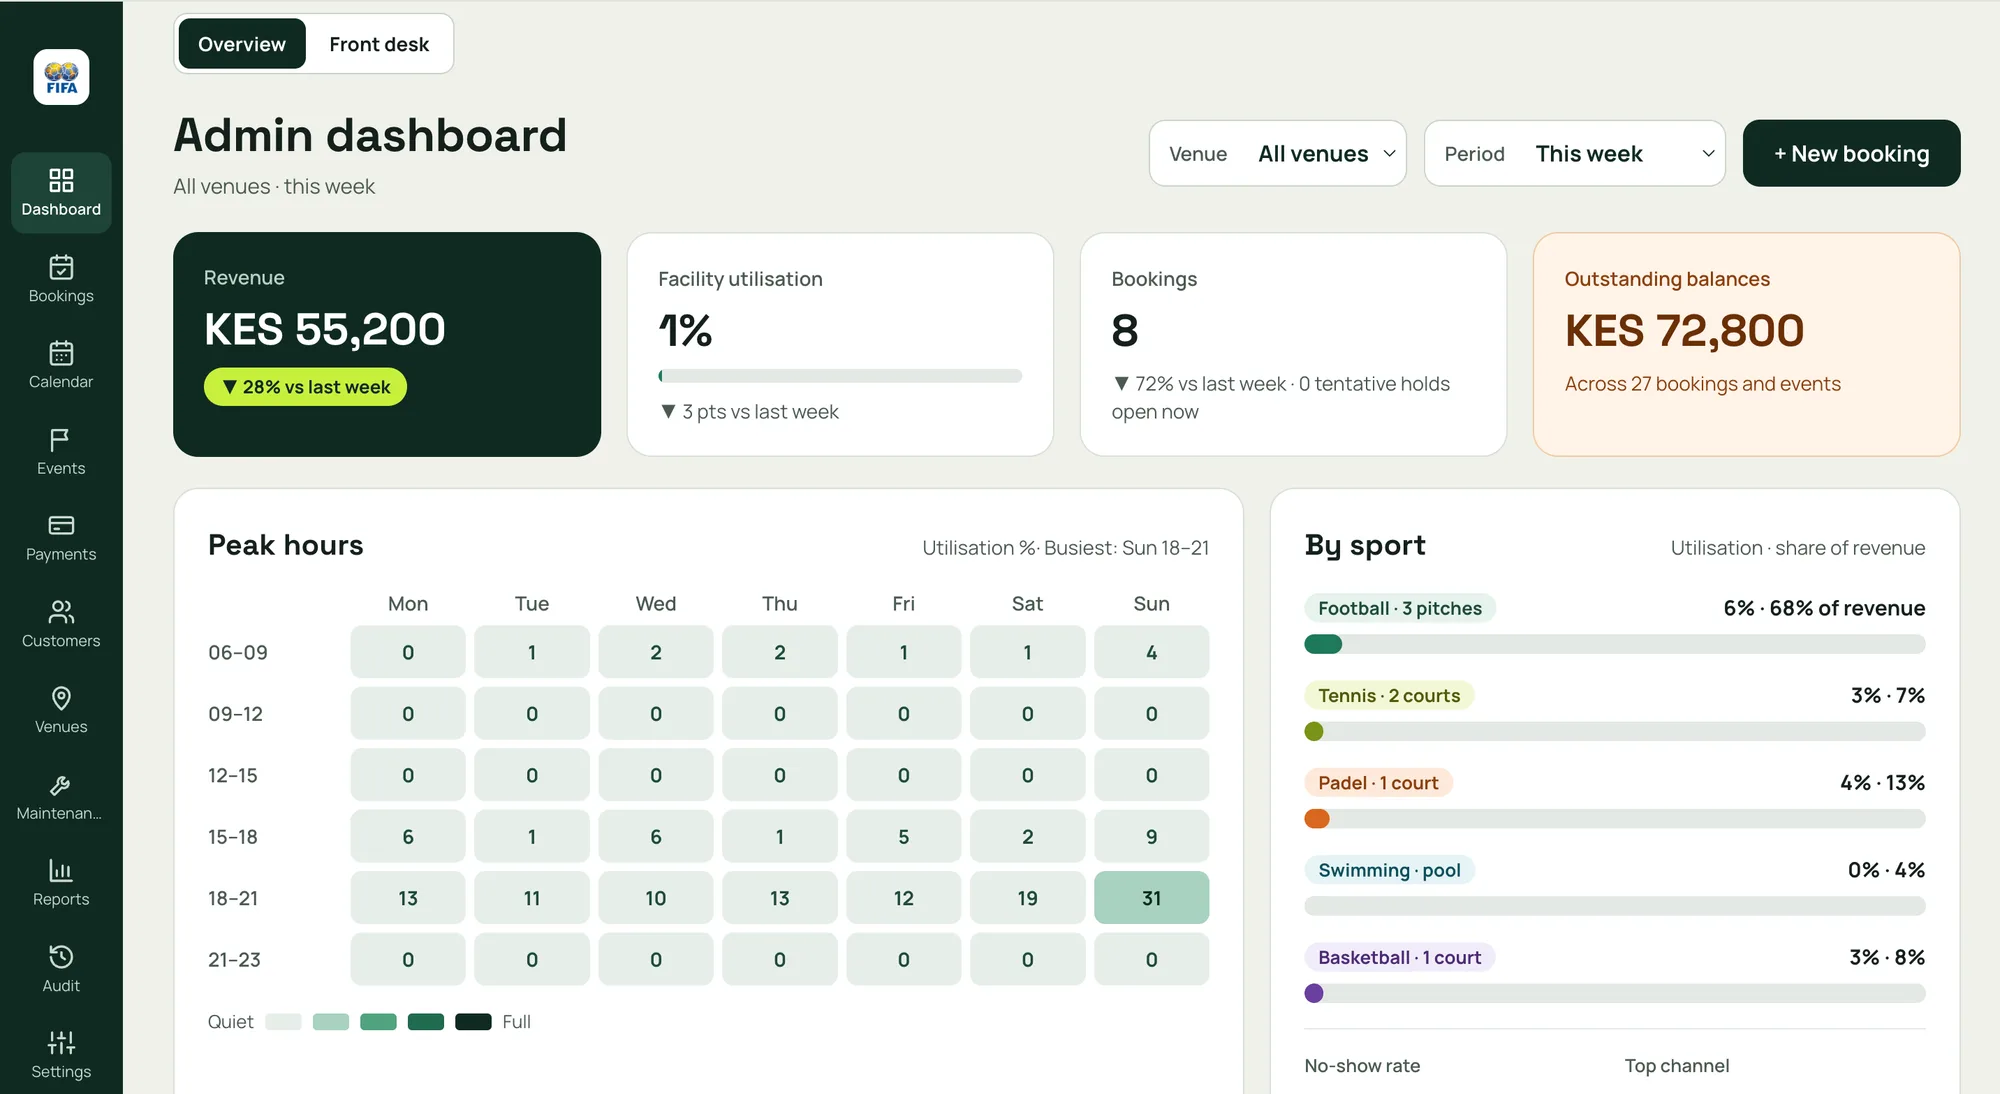Viewport: 2000px width, 1094px height.
Task: Open the Payments card icon
Action: (61, 525)
